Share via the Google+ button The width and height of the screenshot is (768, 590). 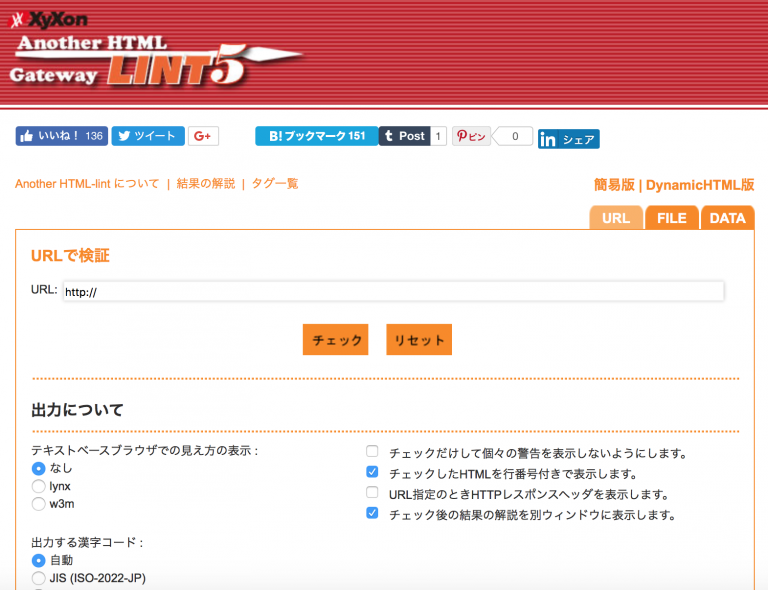pos(203,136)
